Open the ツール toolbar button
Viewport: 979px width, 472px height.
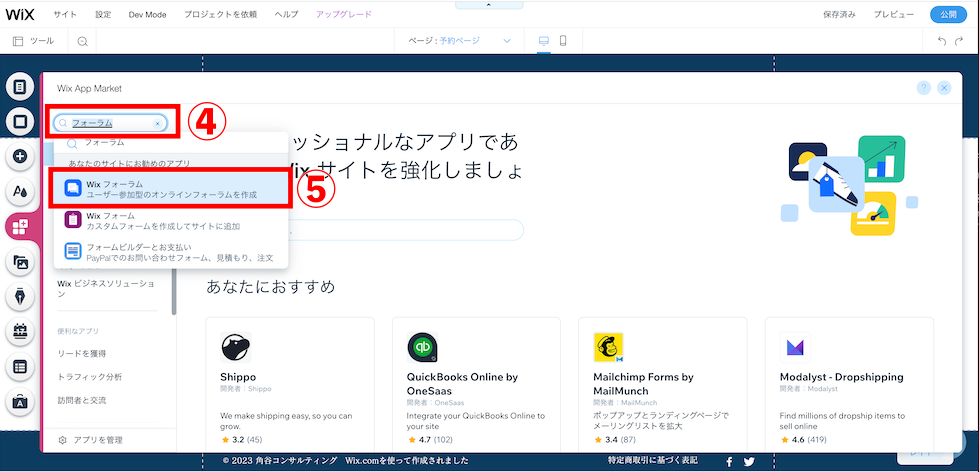tap(34, 41)
